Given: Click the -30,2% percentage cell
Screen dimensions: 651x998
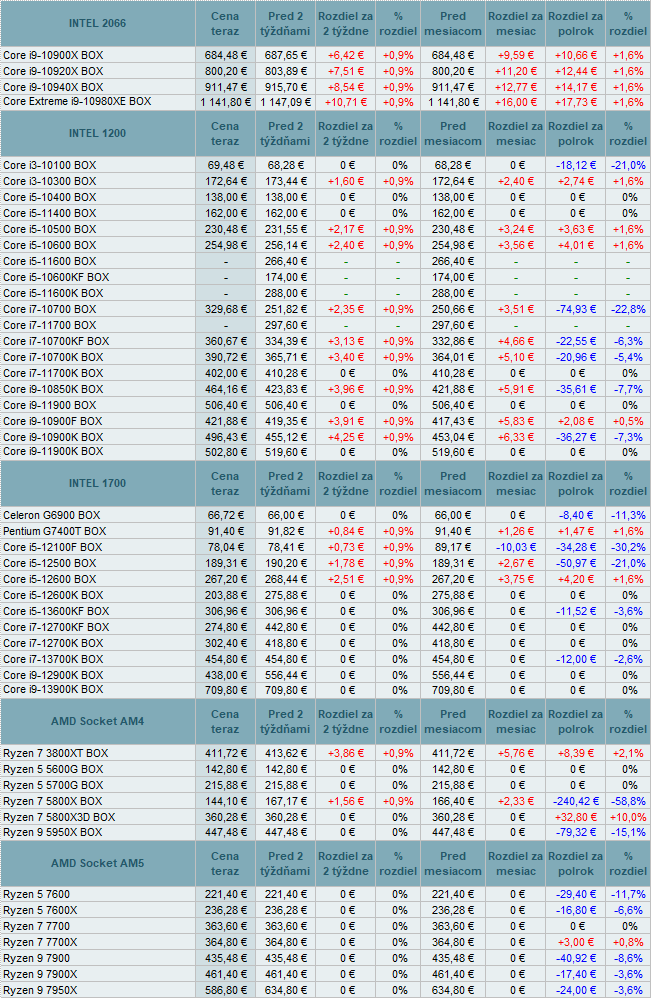Looking at the screenshot, I should [628, 547].
